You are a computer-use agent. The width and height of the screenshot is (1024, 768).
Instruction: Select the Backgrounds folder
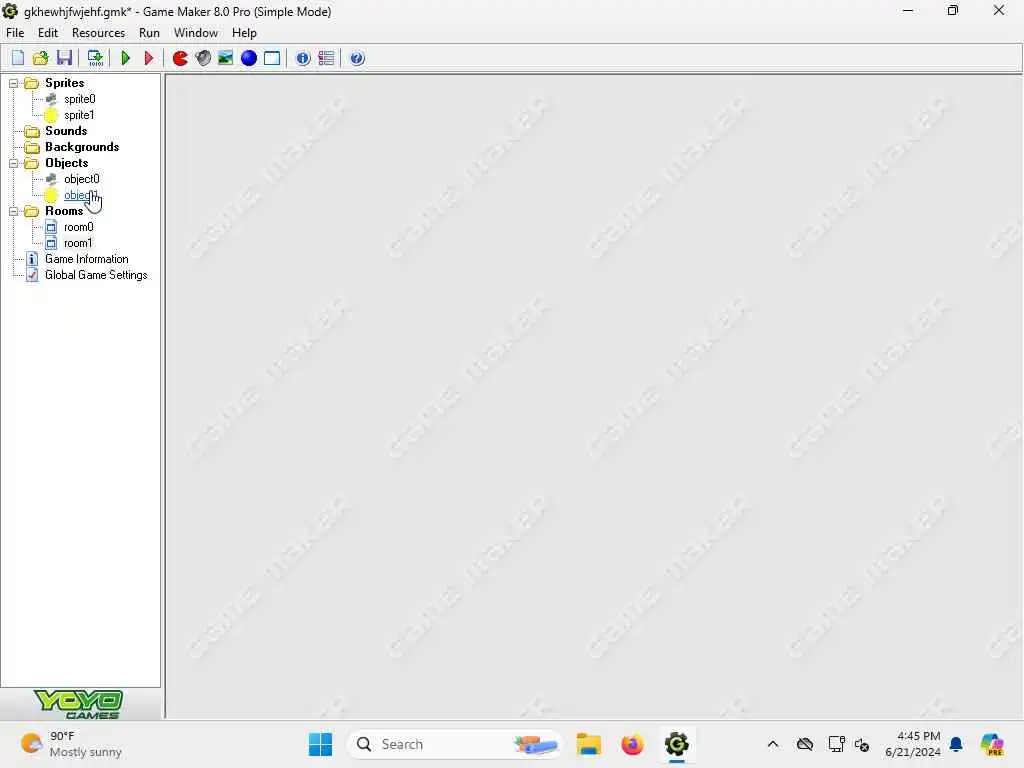pos(82,147)
